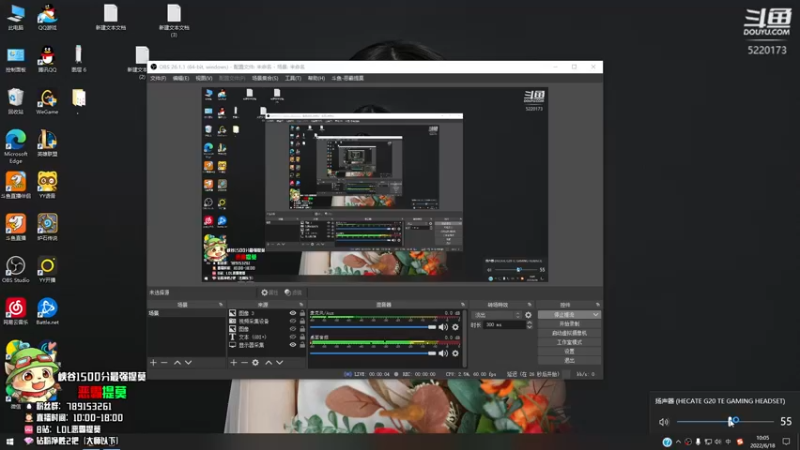Image resolution: width=800 pixels, height=450 pixels.
Task: Toggle visibility of the second 图像 source
Action: 292,329
